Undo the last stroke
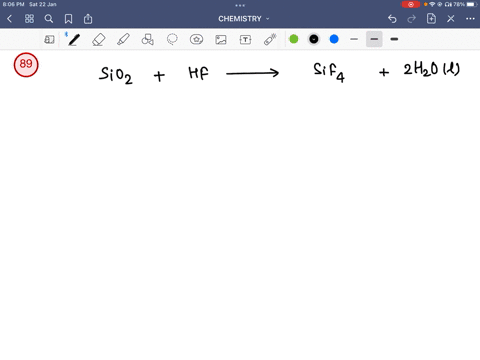 (x=392, y=19)
